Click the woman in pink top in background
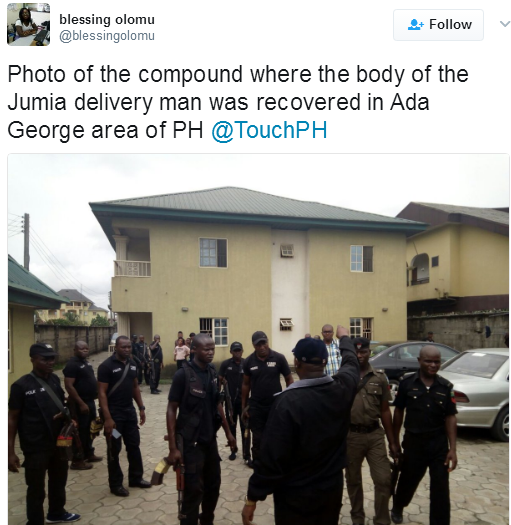 coord(181,354)
